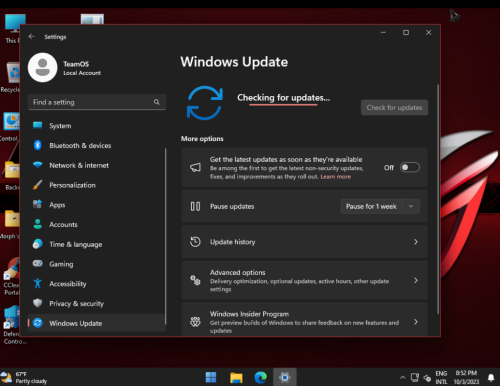The height and width of the screenshot is (386, 500).
Task: Open the Learn more link
Action: click(335, 177)
